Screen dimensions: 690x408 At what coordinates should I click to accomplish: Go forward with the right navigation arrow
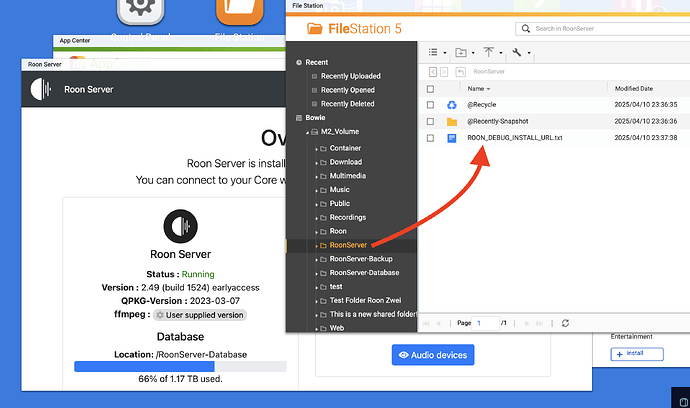[444, 72]
